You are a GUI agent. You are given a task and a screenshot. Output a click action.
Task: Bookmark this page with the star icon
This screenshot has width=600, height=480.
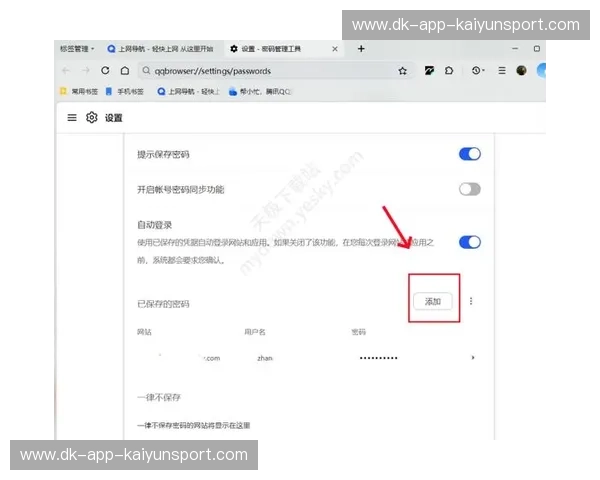[403, 71]
